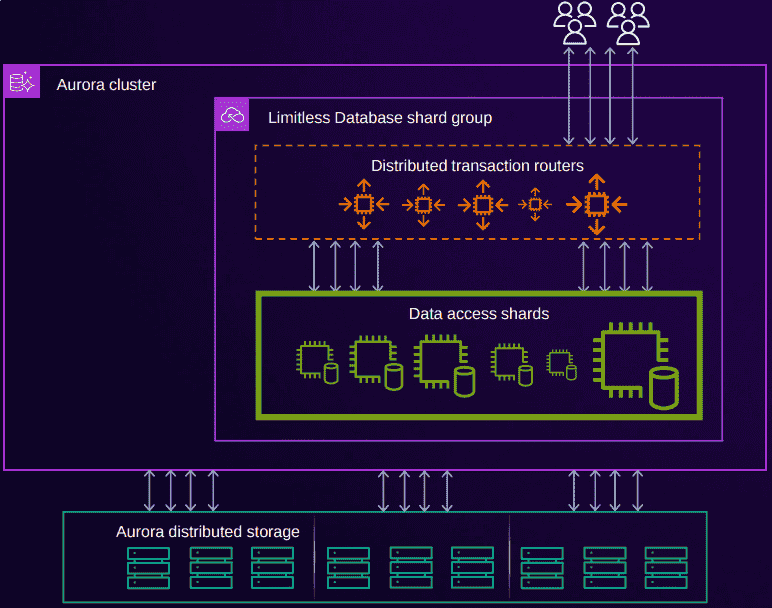Click the "Limitless Database shard group" label

[x=380, y=118]
